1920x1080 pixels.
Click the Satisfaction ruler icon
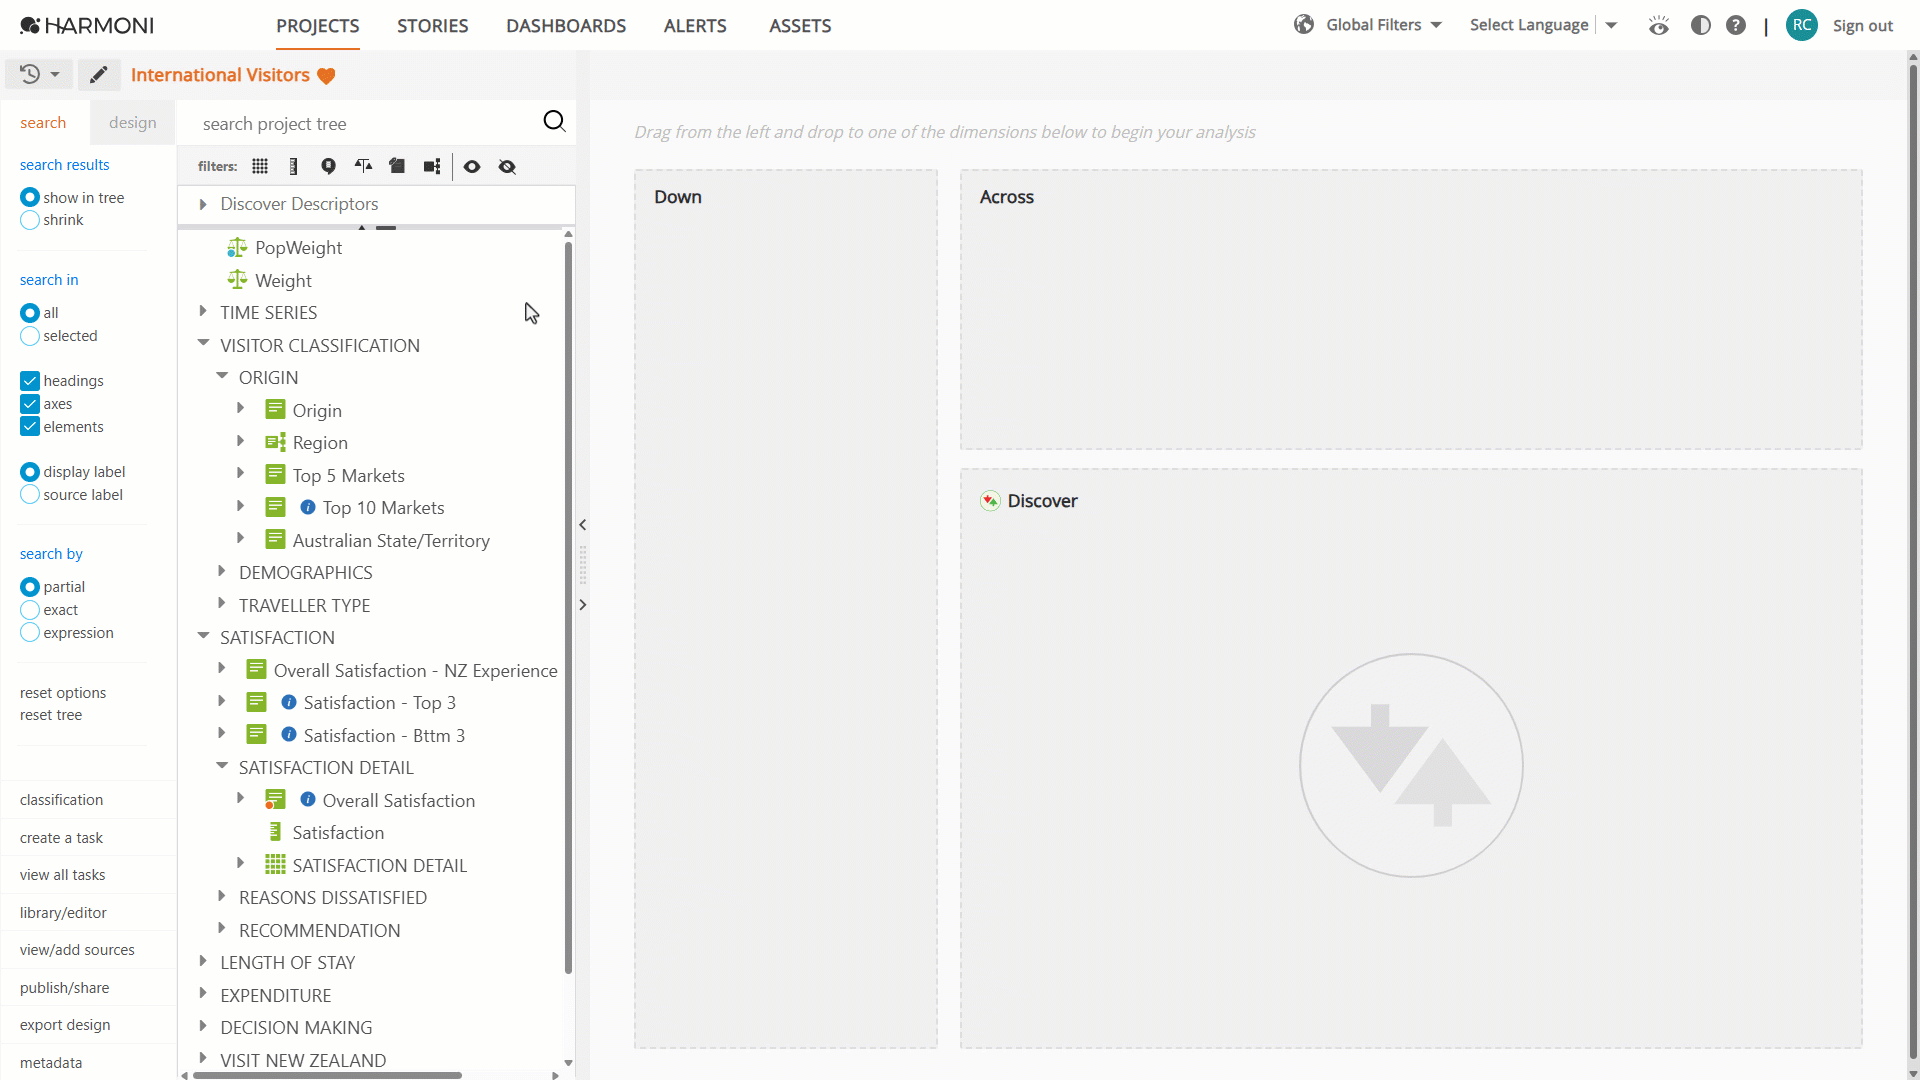275,832
